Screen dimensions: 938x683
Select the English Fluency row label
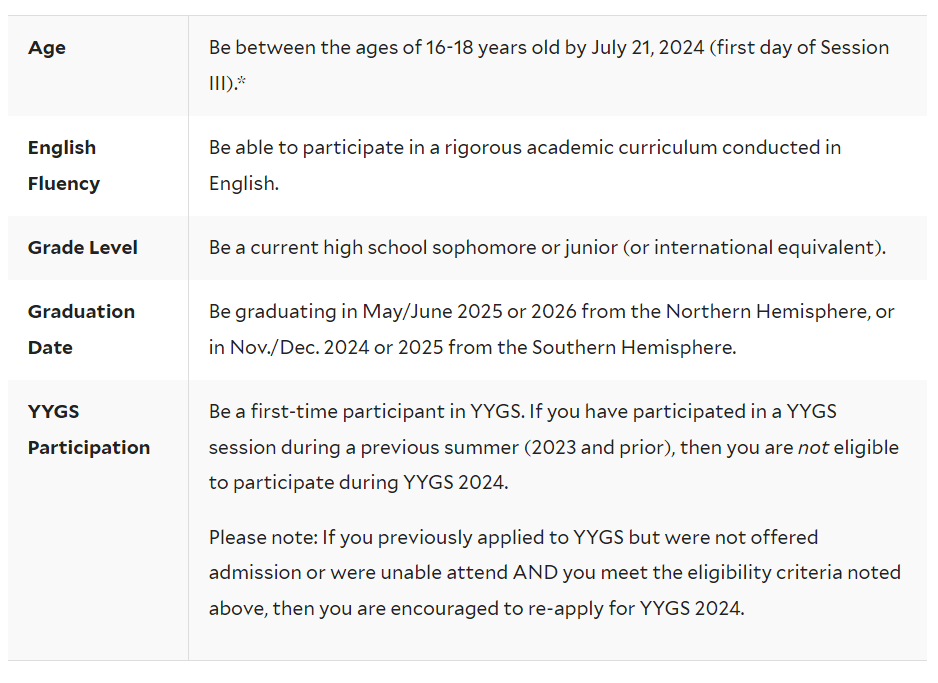[x=63, y=165]
